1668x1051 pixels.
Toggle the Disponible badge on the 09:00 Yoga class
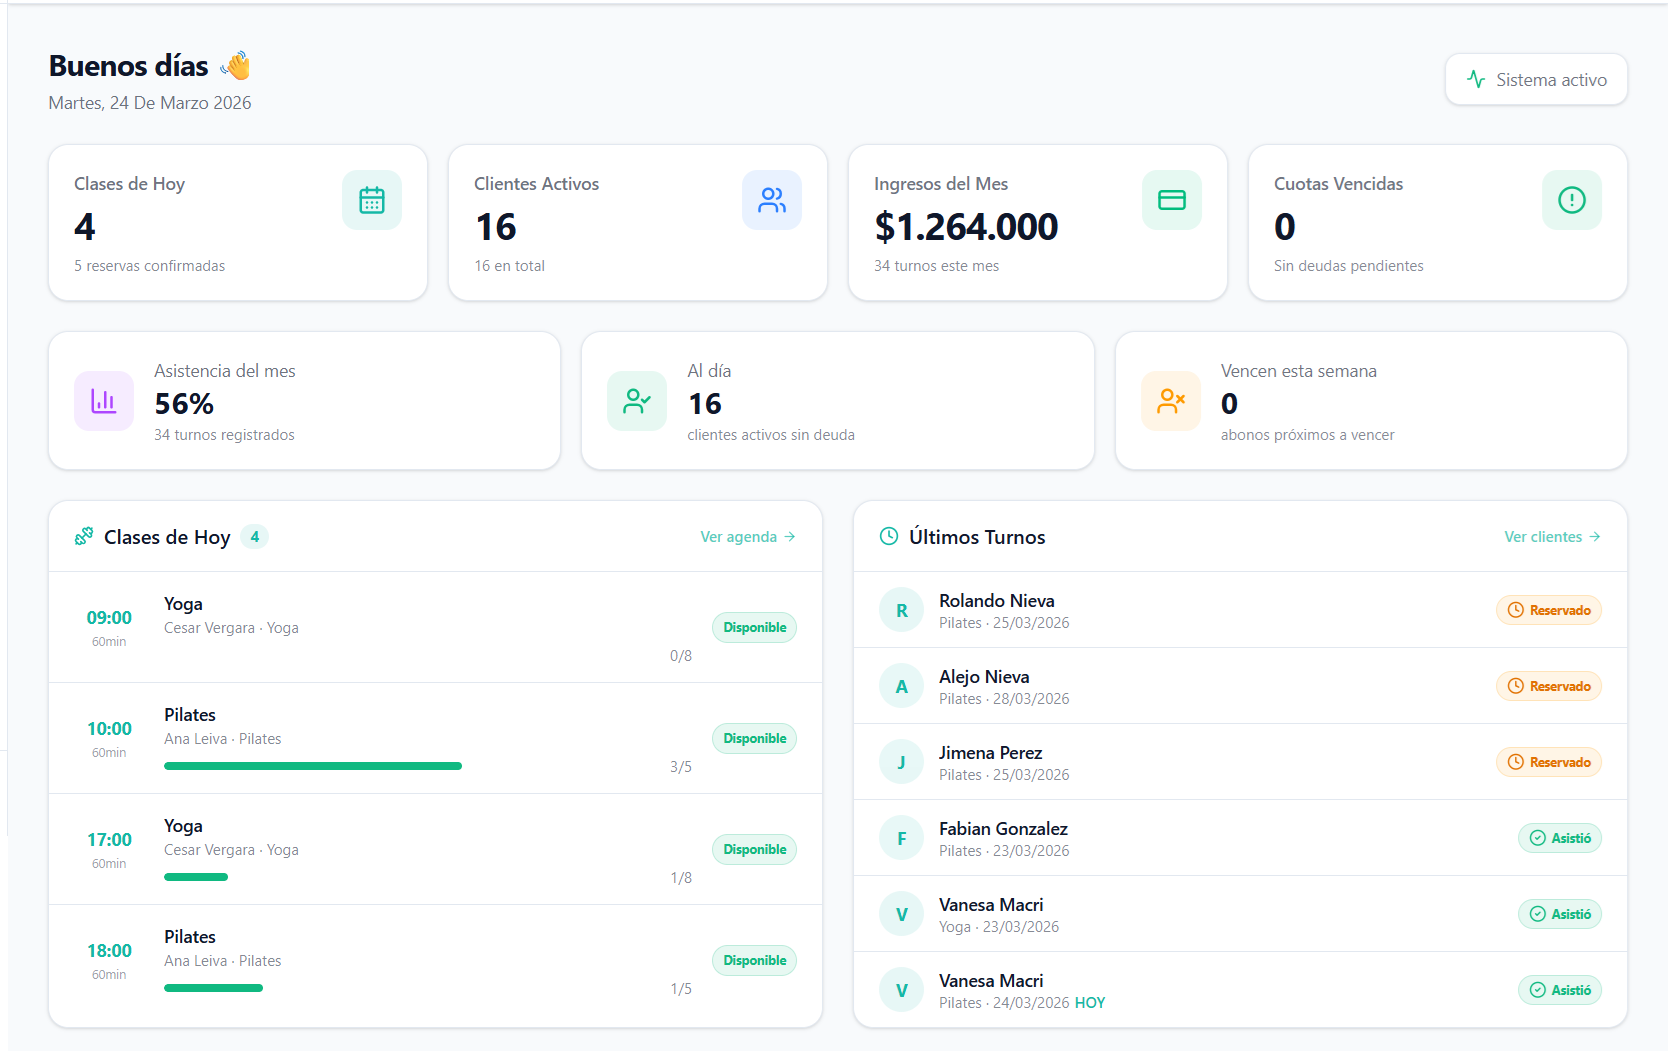point(754,627)
